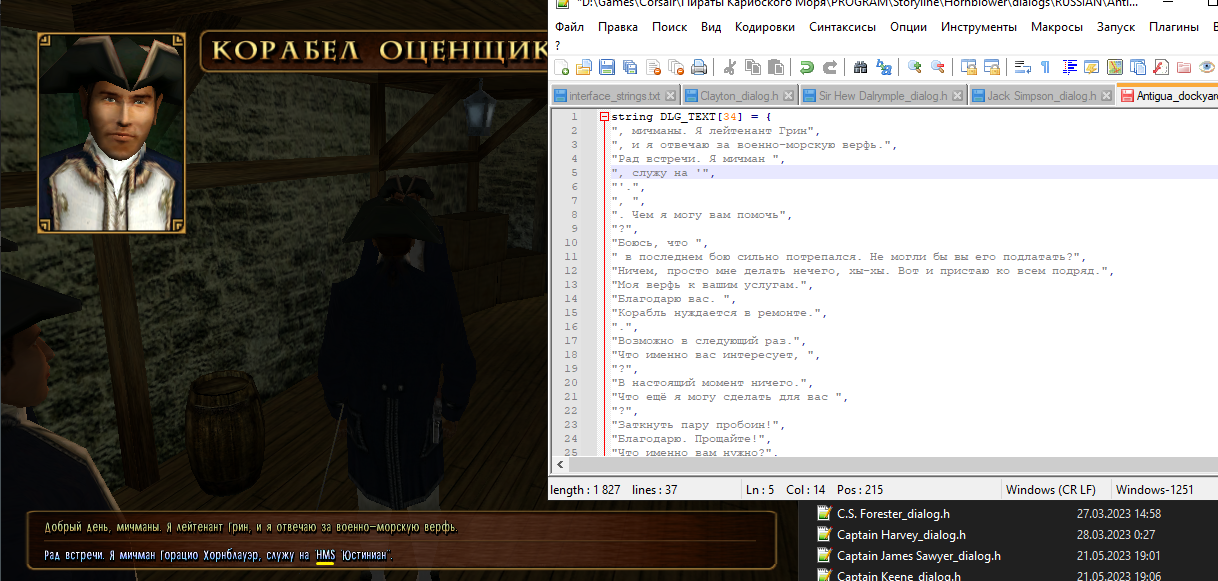Open the Кодировки menu
The height and width of the screenshot is (581, 1218).
pos(765,27)
